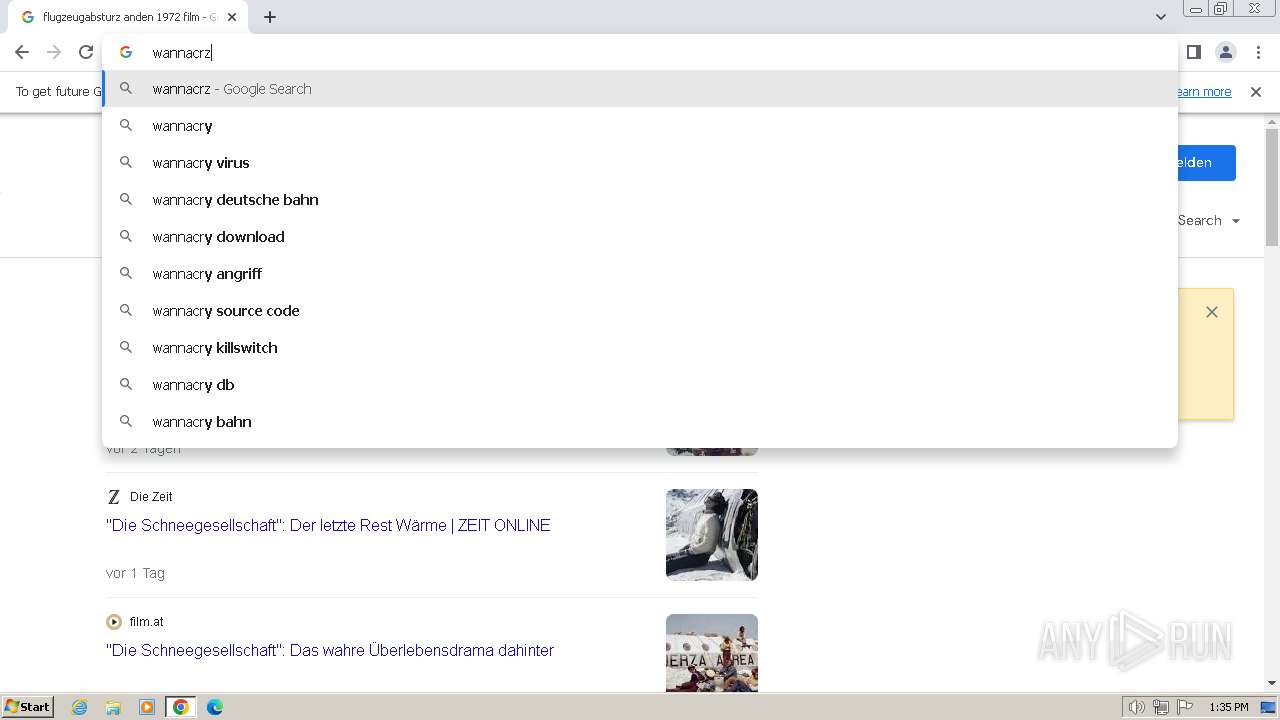1280x720 pixels.
Task: Choose the 'wannacry virus' suggestion
Action: (640, 163)
